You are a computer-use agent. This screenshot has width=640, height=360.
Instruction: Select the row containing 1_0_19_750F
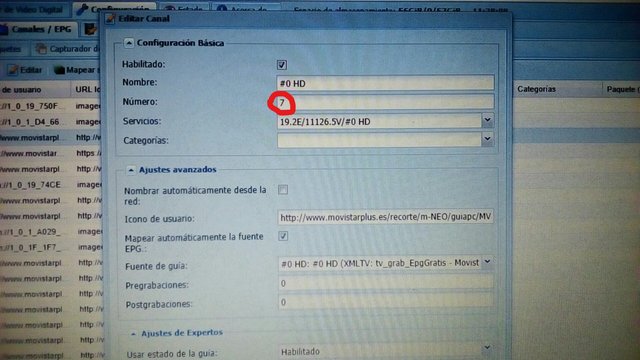(x=51, y=106)
